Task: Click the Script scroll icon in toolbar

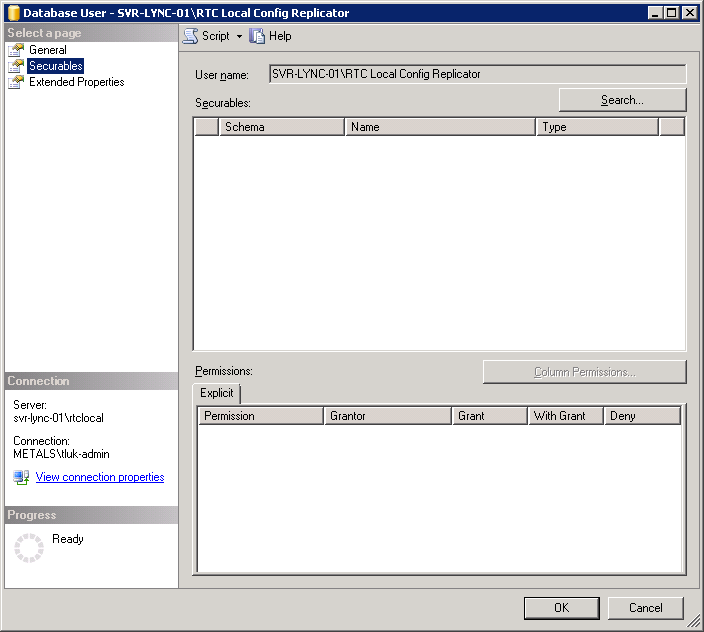Action: [190, 36]
